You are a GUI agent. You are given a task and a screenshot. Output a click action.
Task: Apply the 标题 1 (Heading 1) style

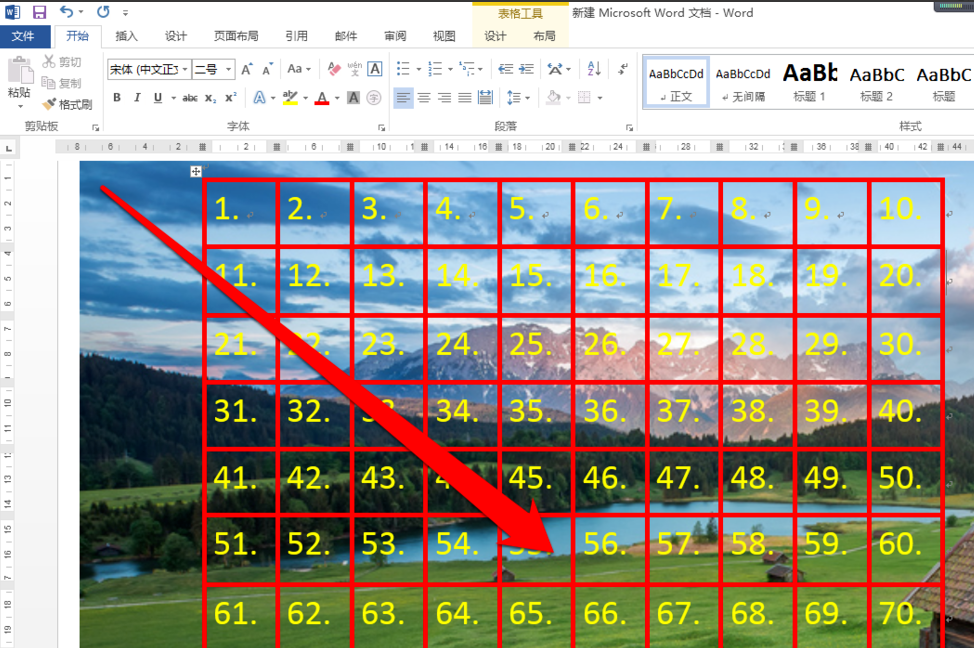click(809, 83)
